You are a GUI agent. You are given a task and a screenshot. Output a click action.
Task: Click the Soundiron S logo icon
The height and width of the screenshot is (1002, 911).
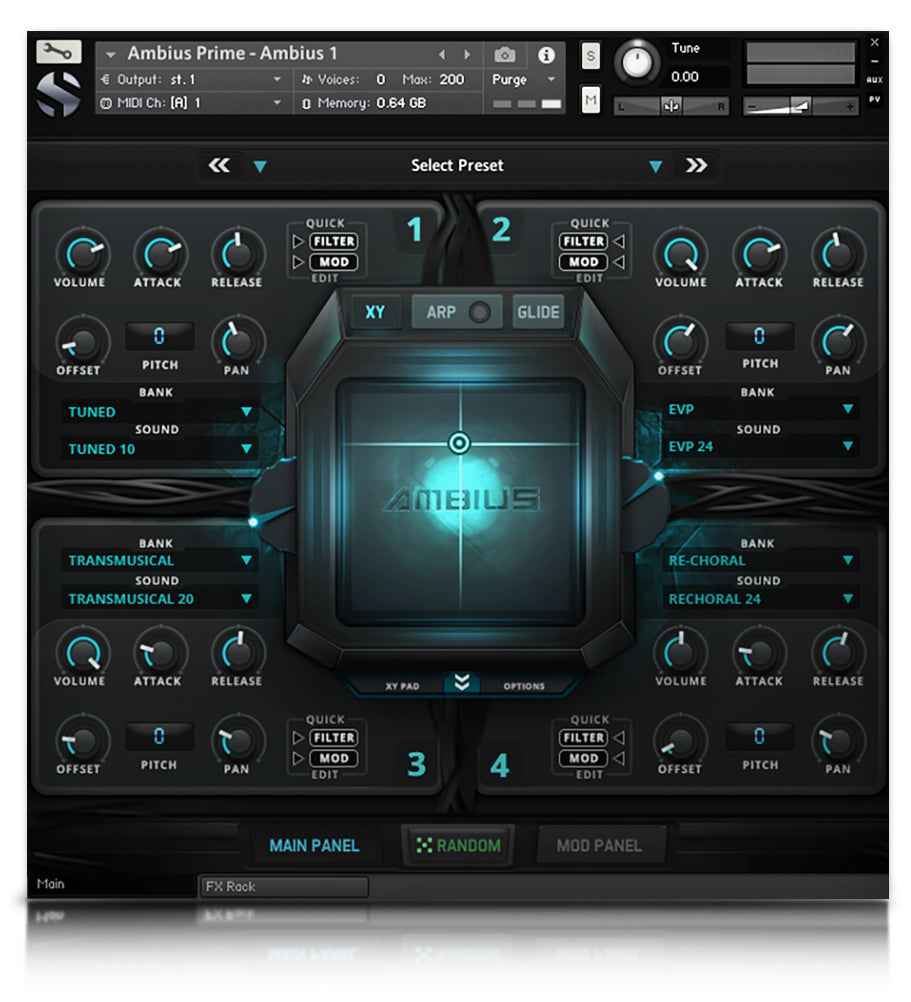click(60, 92)
